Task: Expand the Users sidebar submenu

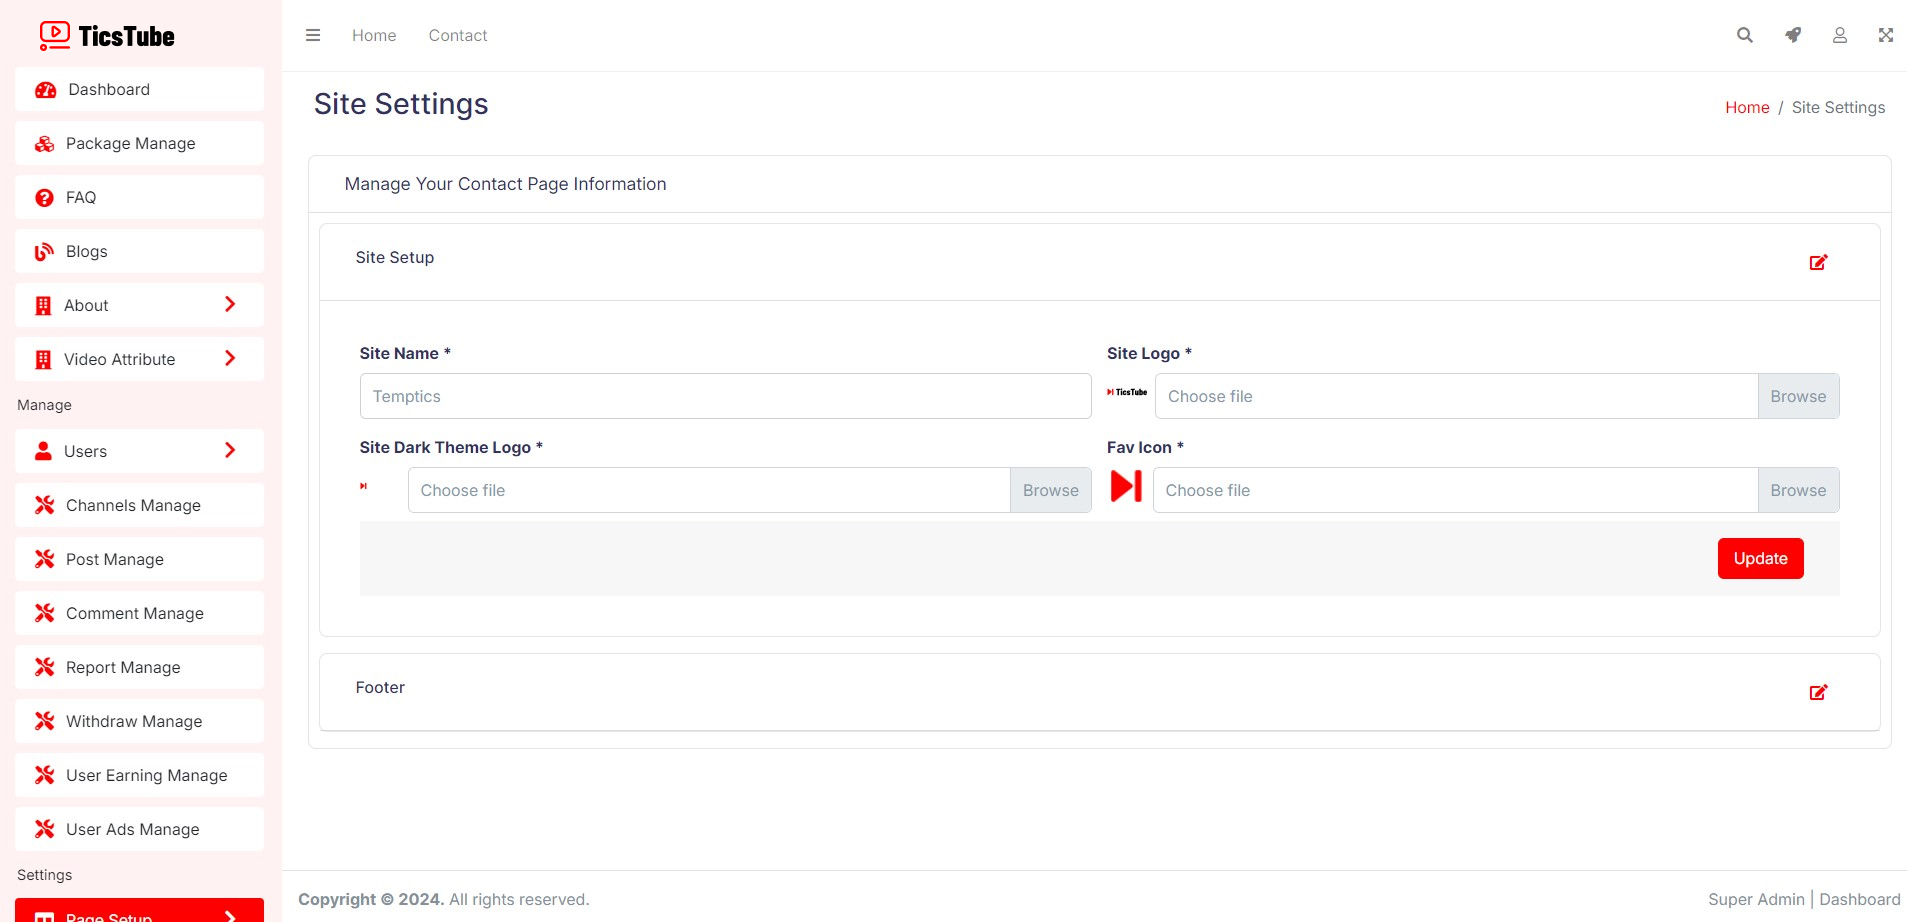Action: point(139,451)
